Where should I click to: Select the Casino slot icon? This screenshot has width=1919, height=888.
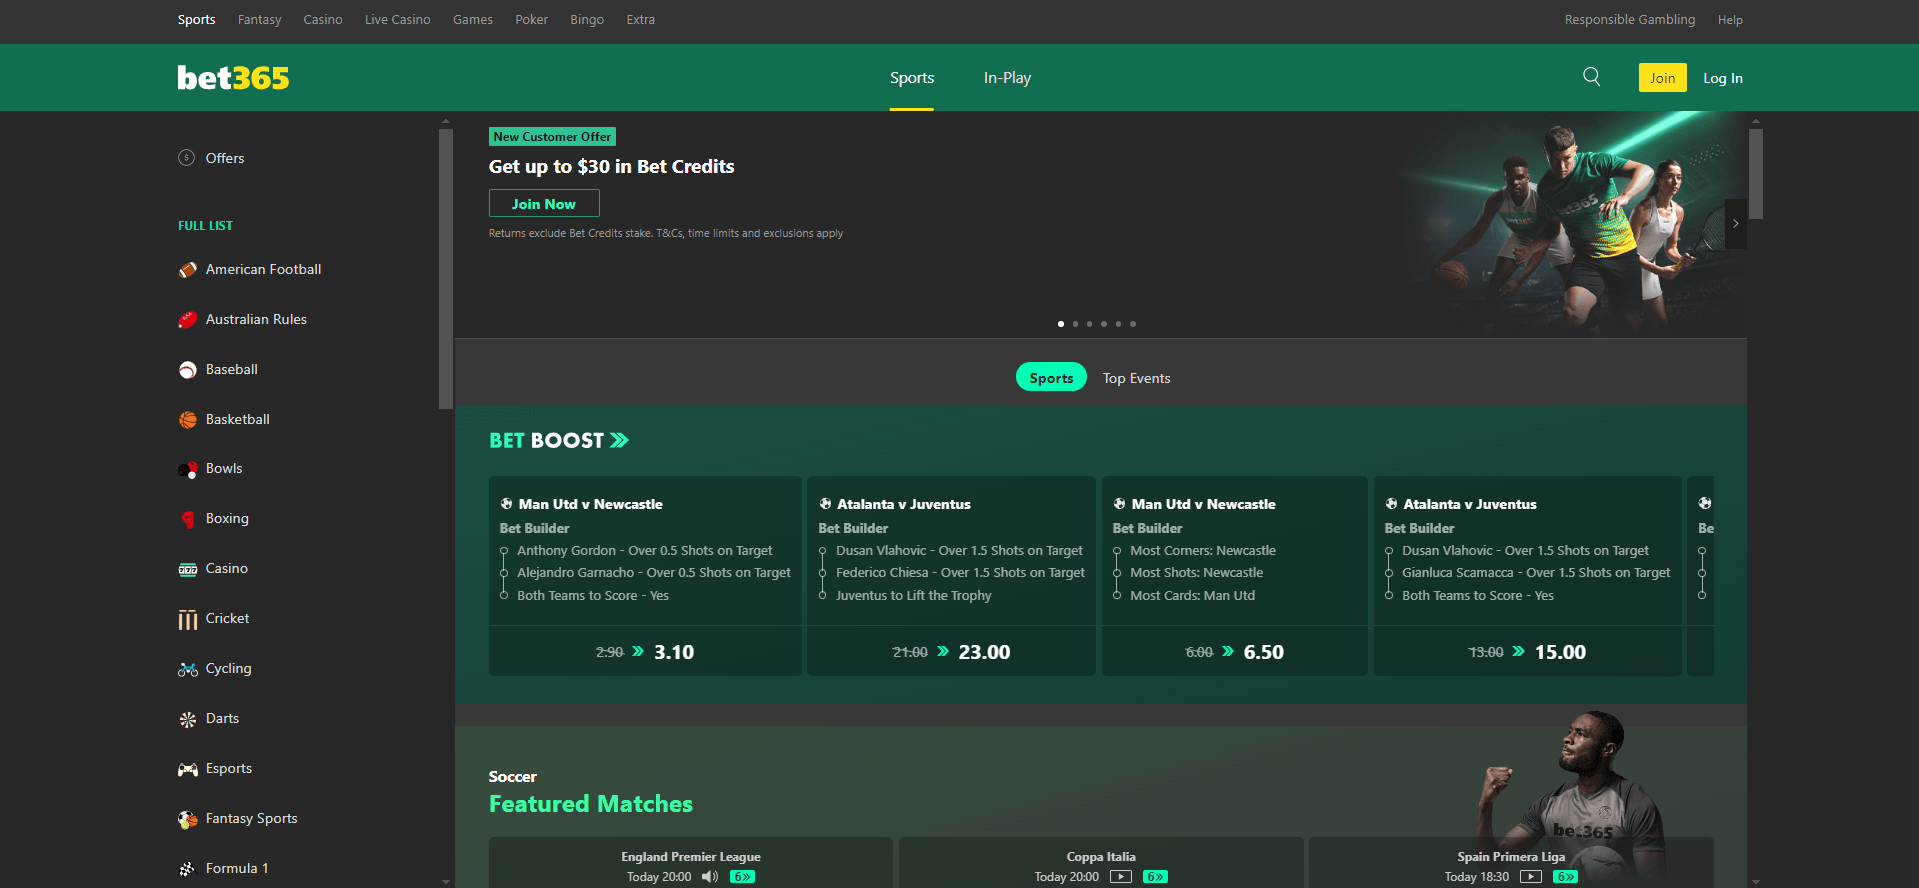(187, 569)
